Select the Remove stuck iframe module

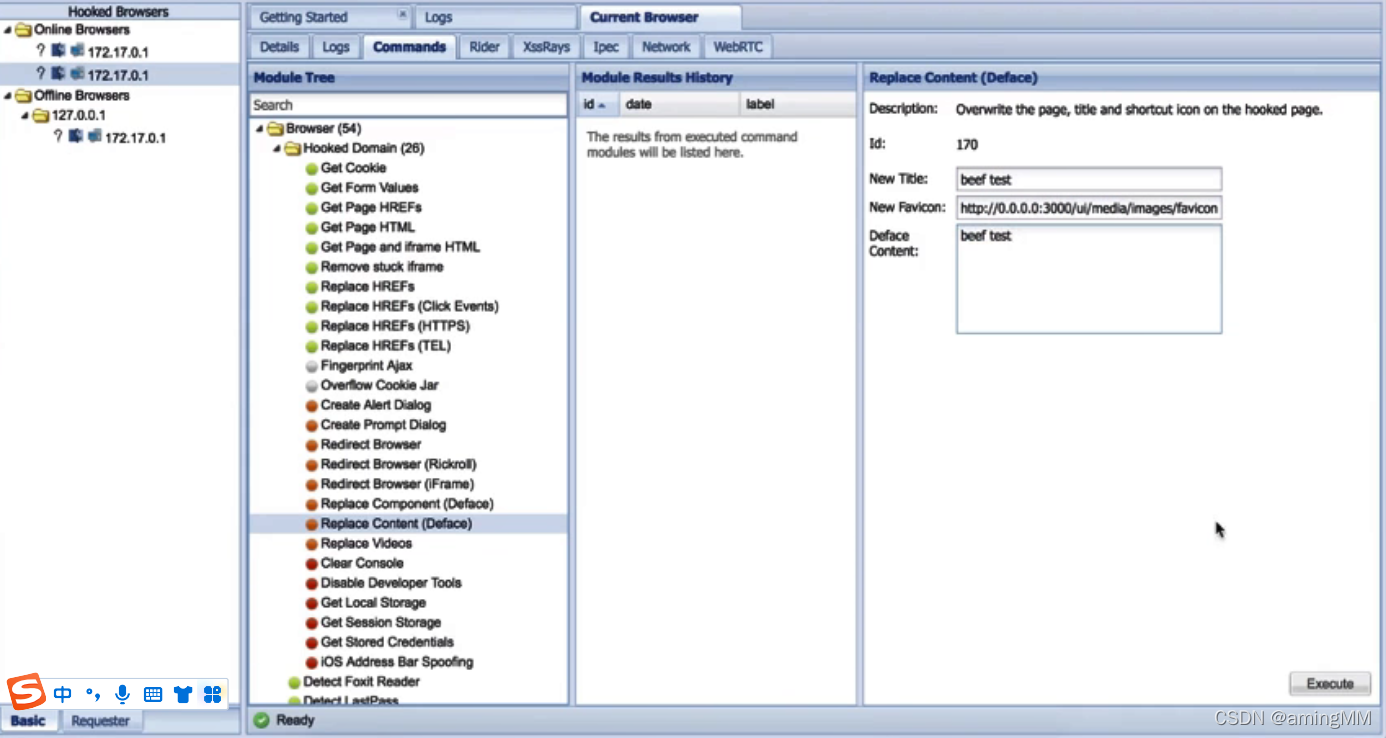(x=382, y=267)
